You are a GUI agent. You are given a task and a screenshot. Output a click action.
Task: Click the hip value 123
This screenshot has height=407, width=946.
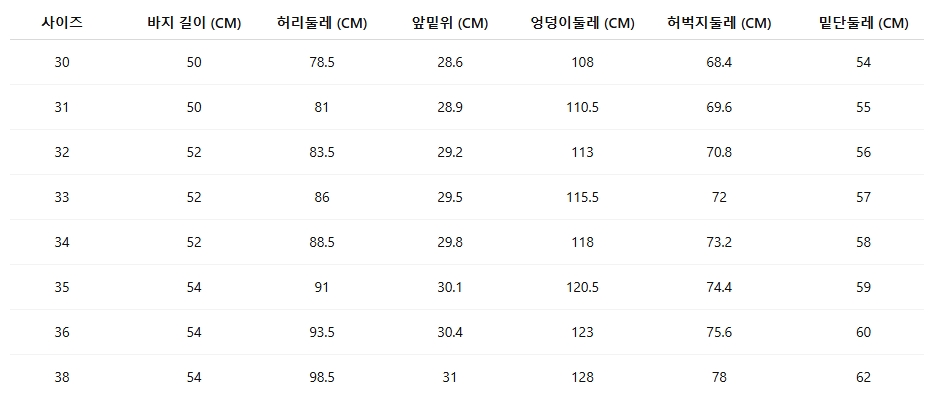[583, 332]
